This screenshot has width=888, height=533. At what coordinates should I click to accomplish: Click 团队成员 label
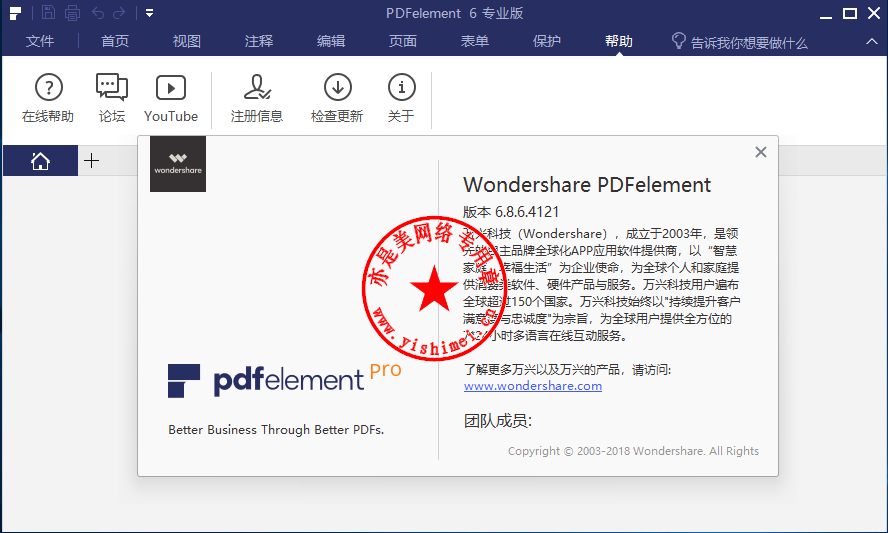tap(498, 421)
